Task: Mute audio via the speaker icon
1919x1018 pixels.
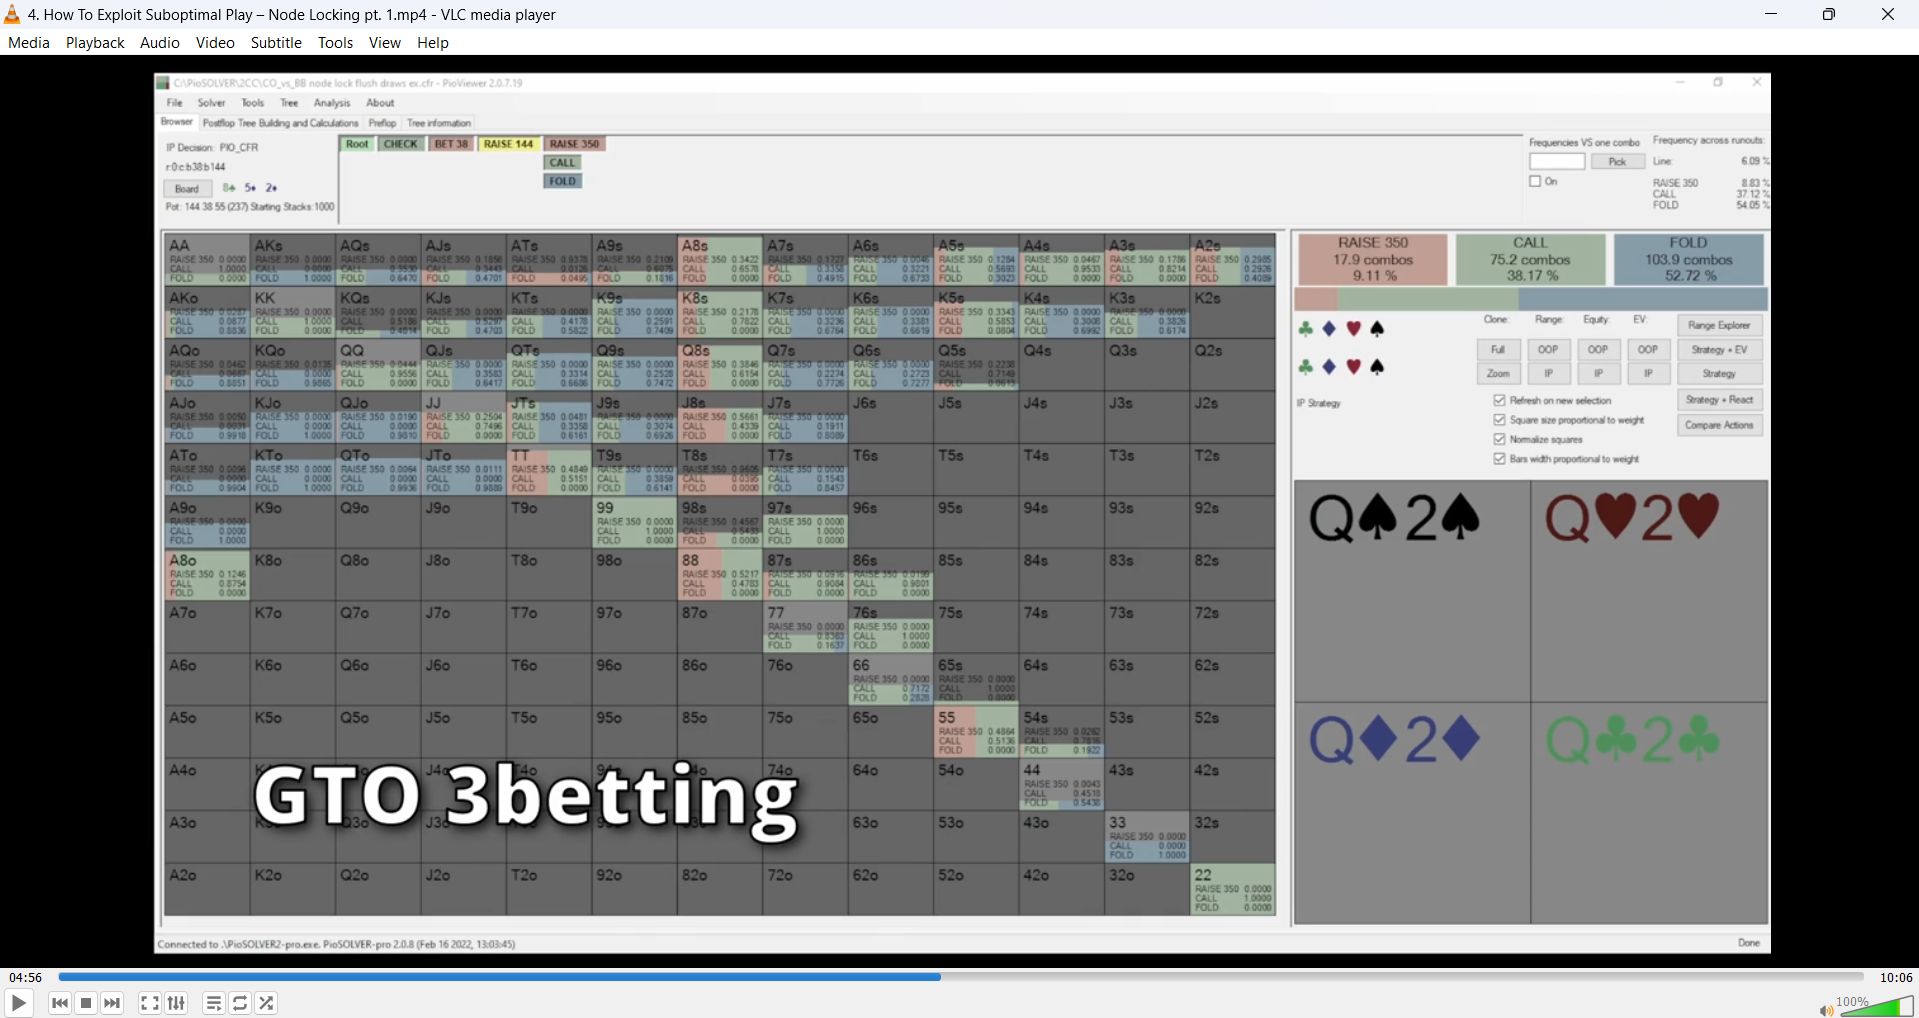Action: 1826,1010
